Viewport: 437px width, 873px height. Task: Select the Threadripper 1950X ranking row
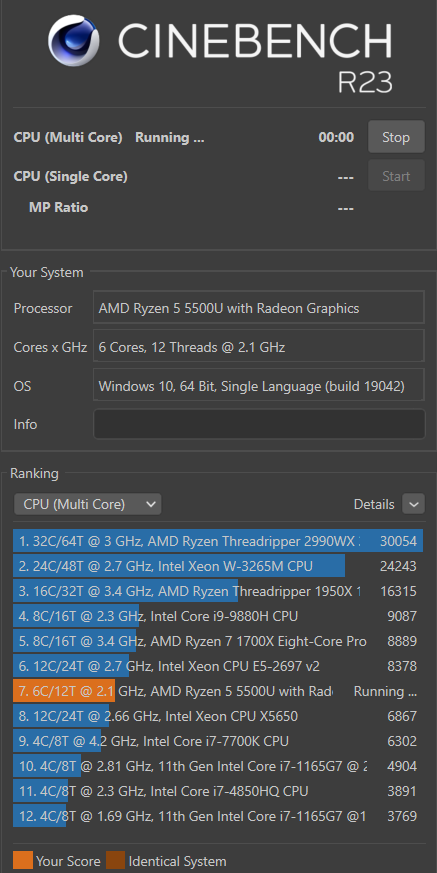click(218, 591)
